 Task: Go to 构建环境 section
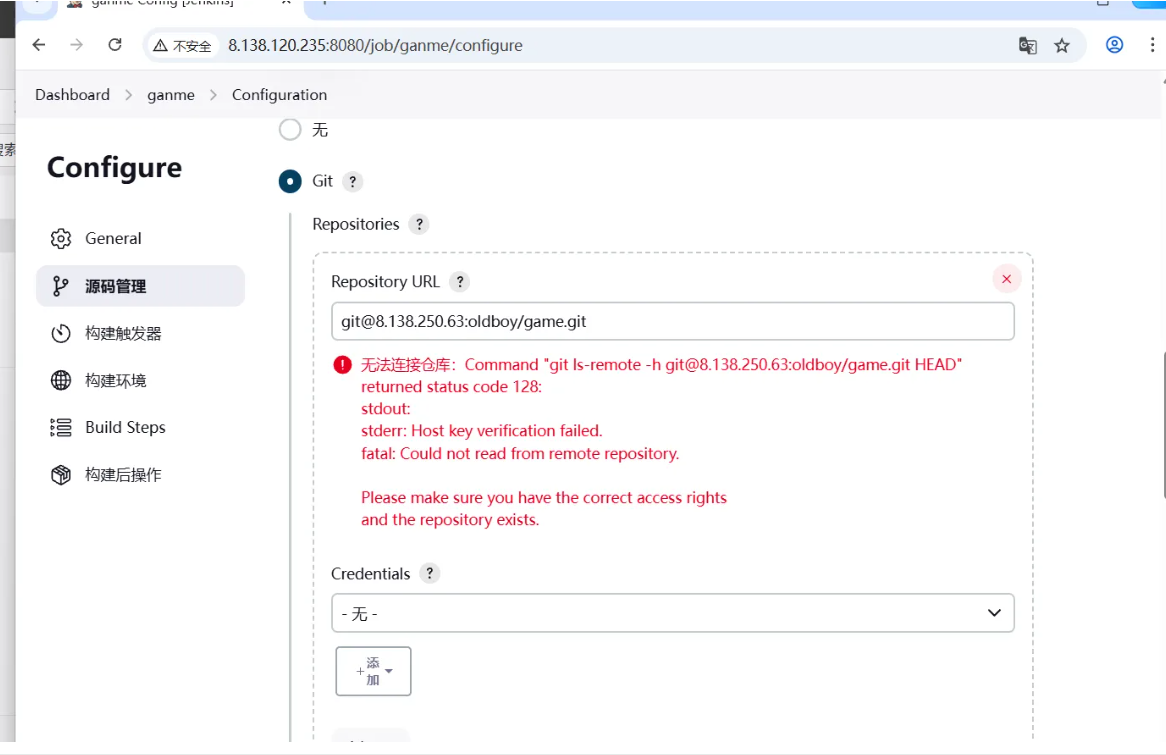point(140,380)
